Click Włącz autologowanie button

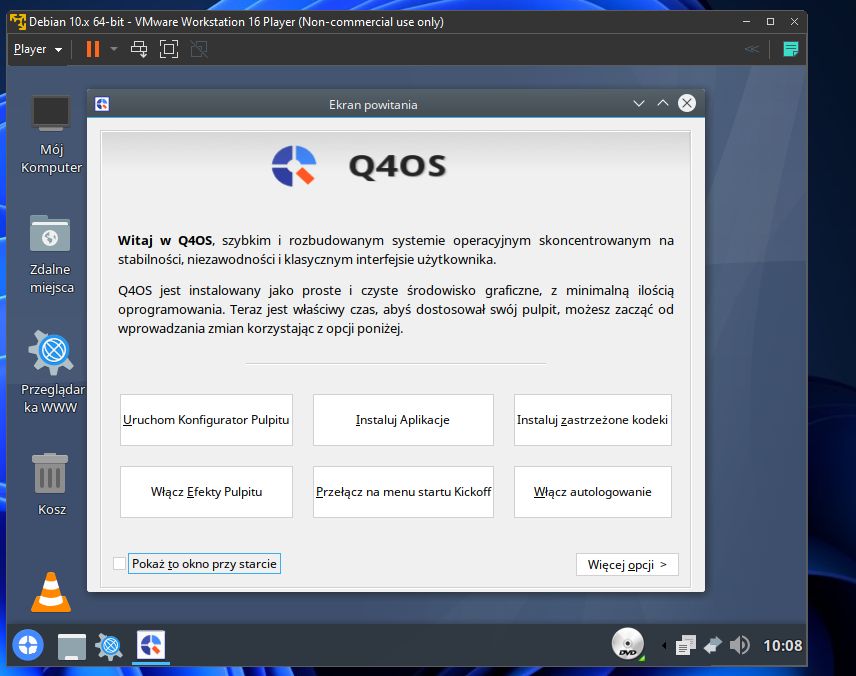pos(592,492)
